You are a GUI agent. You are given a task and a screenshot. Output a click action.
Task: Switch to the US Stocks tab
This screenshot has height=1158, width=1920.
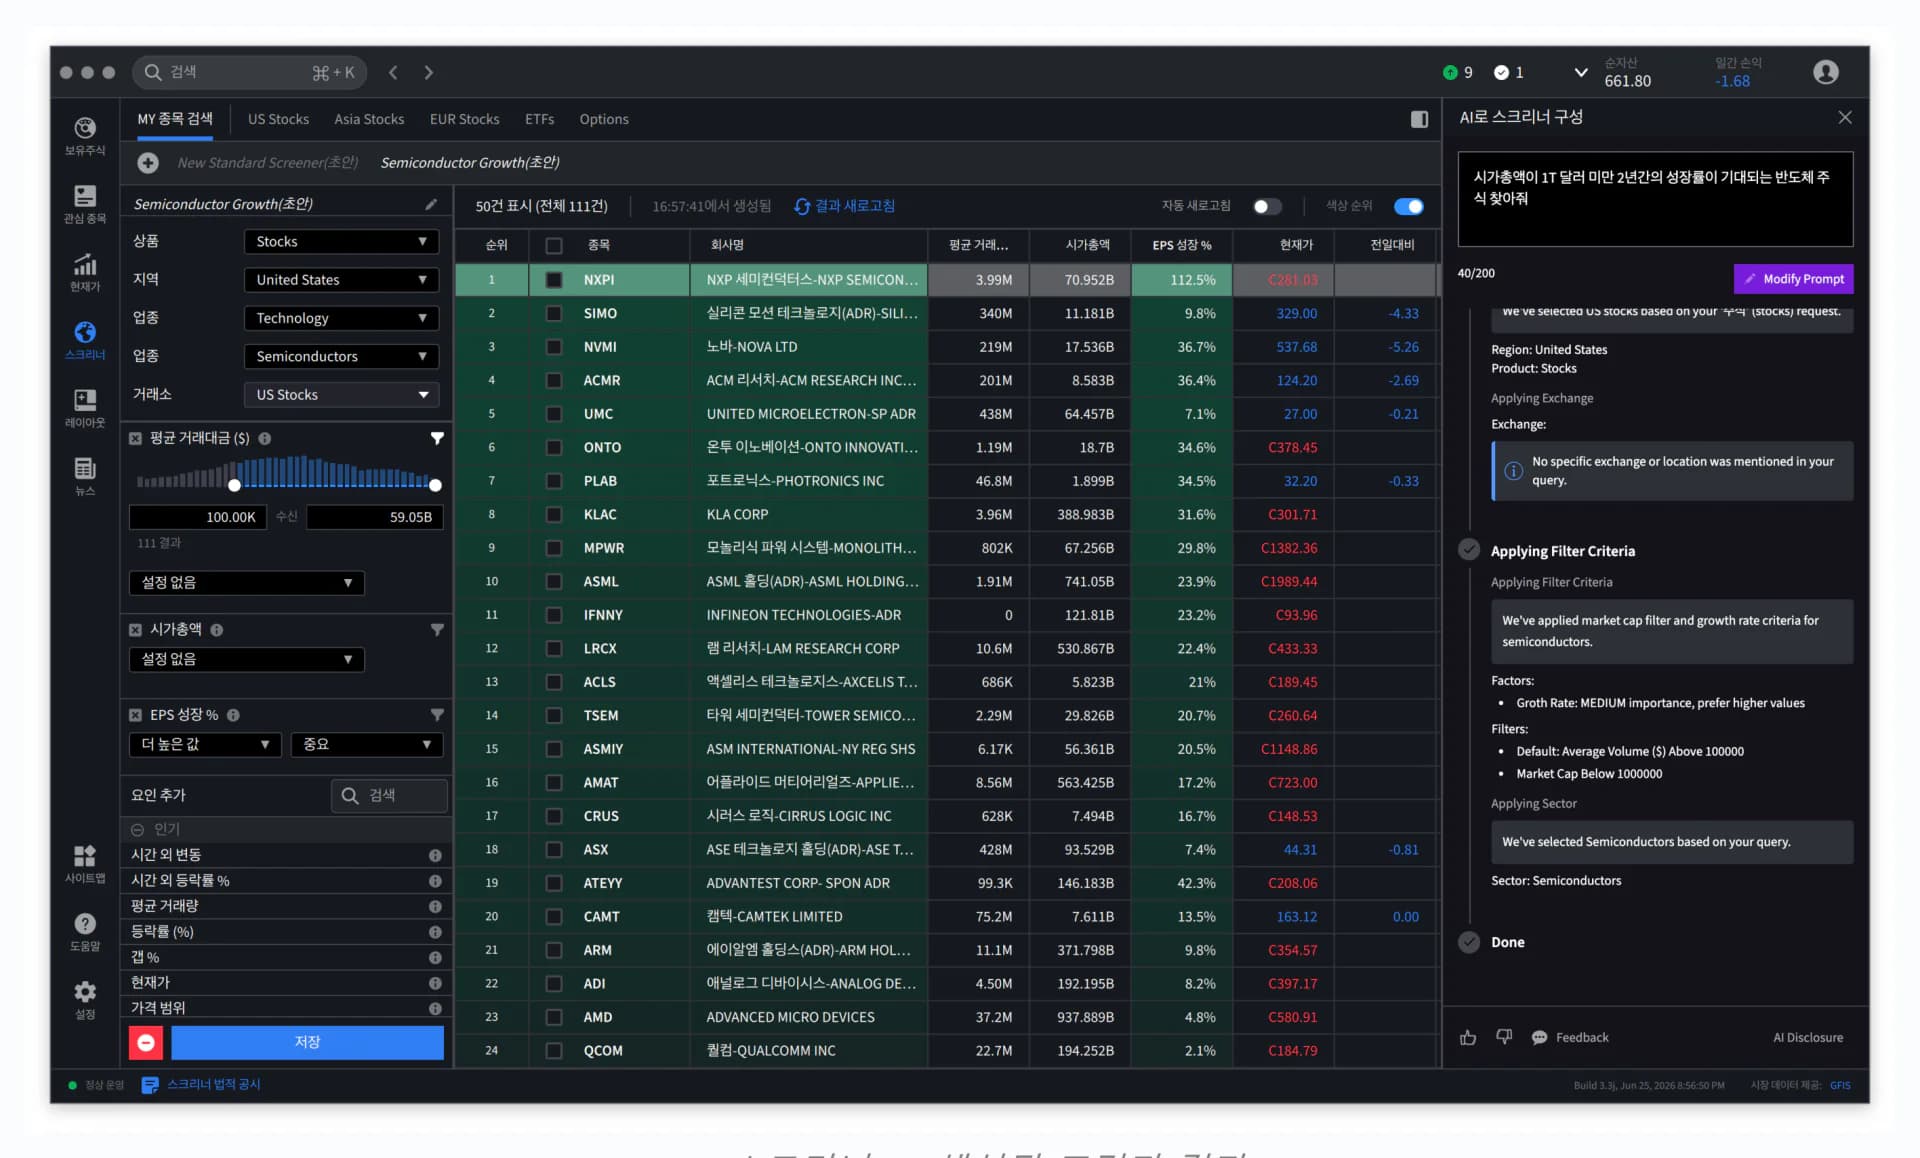click(278, 119)
